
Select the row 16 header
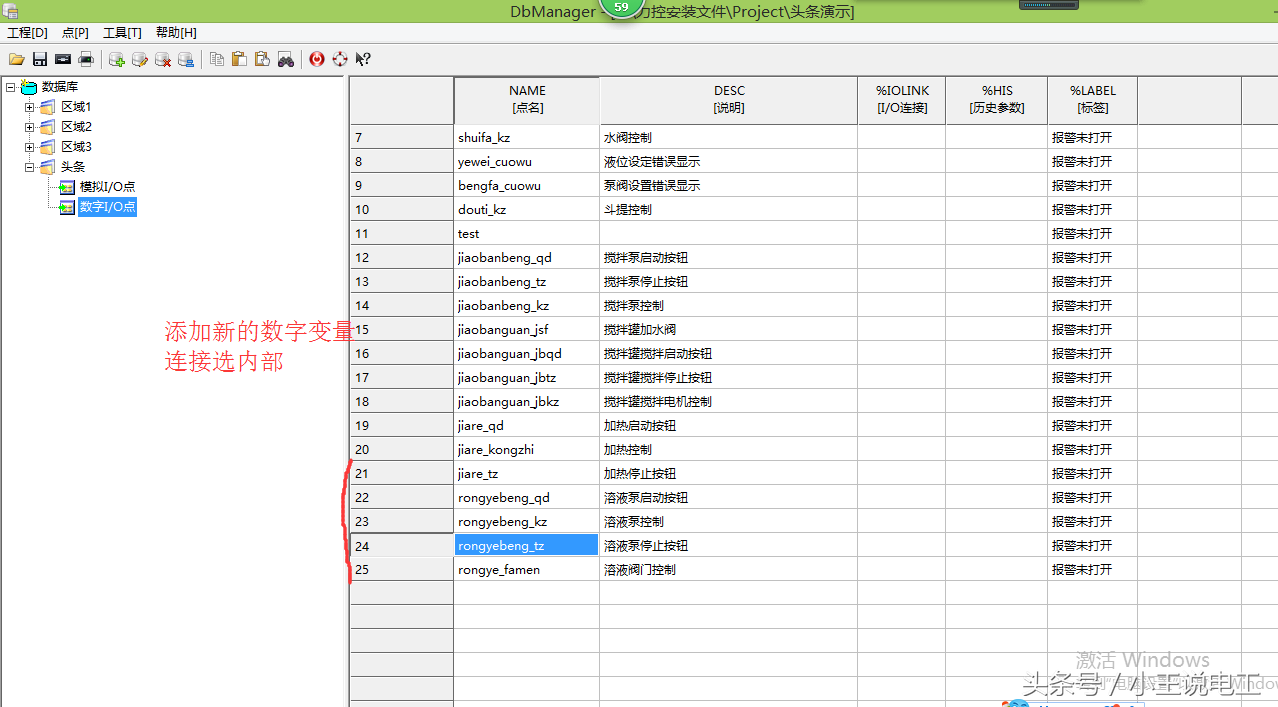point(402,353)
